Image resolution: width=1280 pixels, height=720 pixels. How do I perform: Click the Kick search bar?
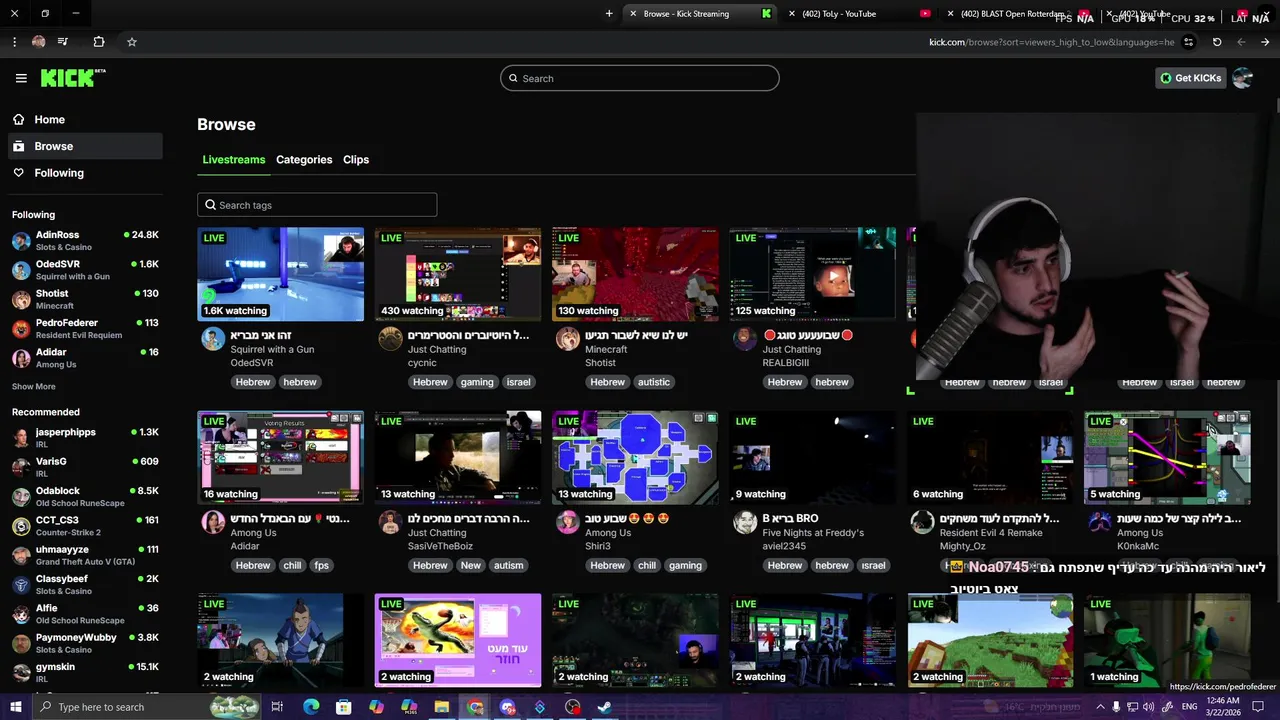click(640, 78)
